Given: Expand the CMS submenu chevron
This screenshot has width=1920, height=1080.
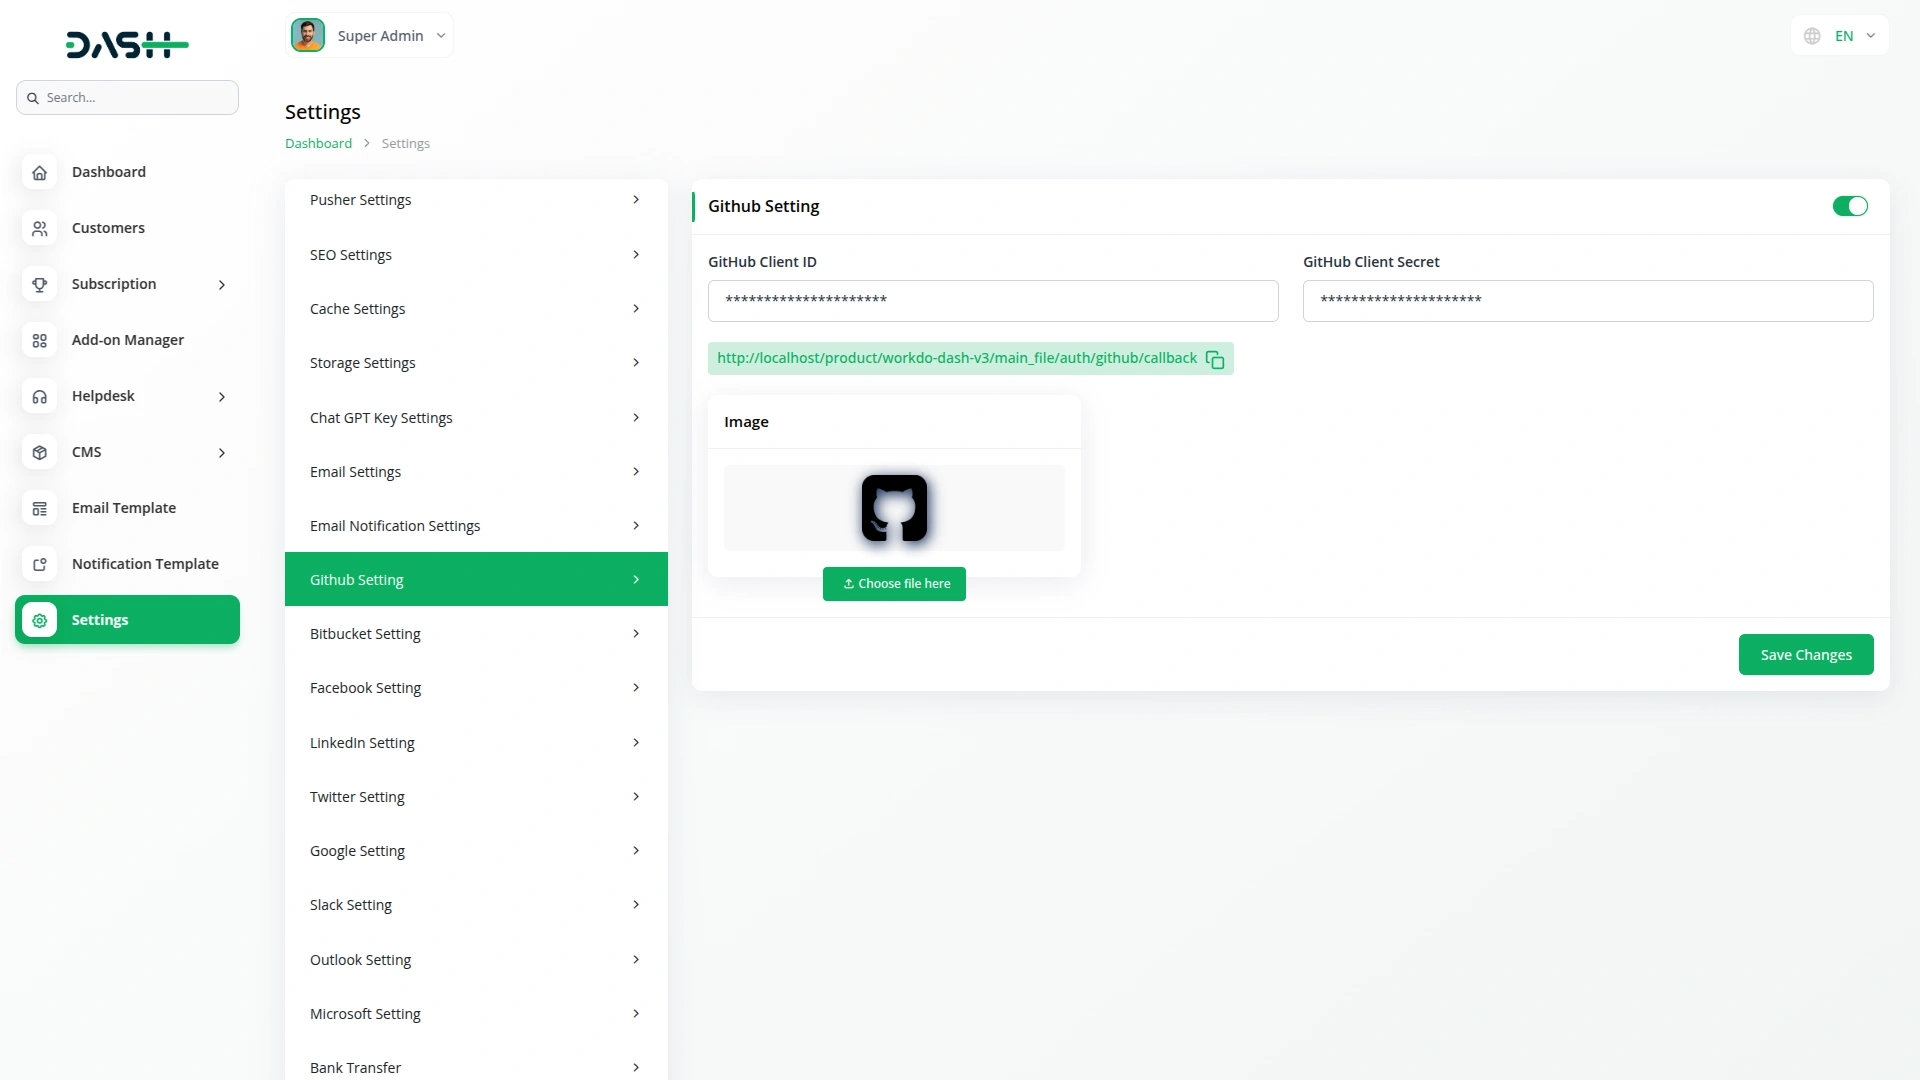Looking at the screenshot, I should point(222,452).
